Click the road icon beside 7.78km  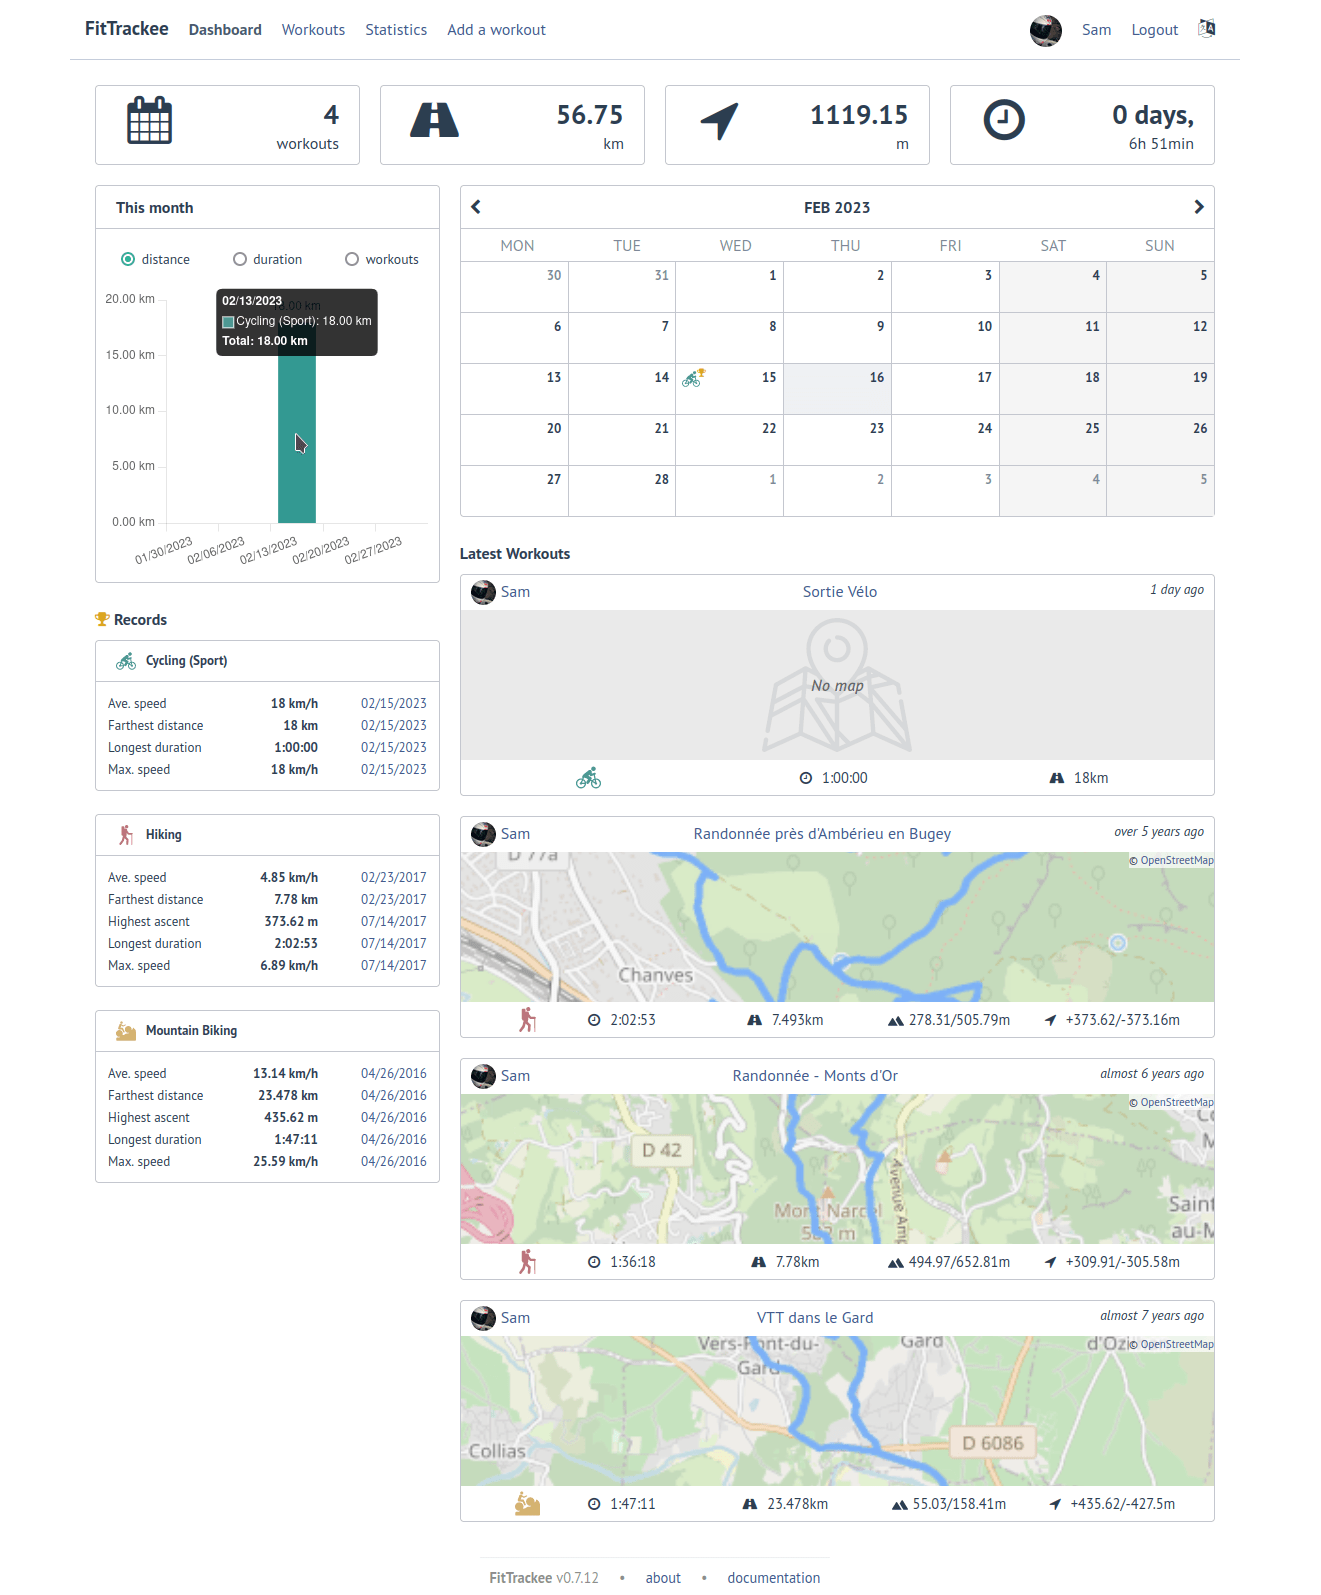[x=759, y=1262]
